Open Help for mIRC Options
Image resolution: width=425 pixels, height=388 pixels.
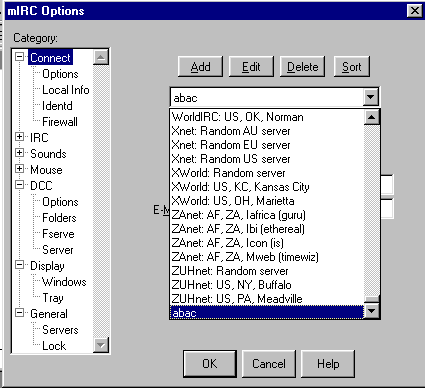click(x=328, y=364)
